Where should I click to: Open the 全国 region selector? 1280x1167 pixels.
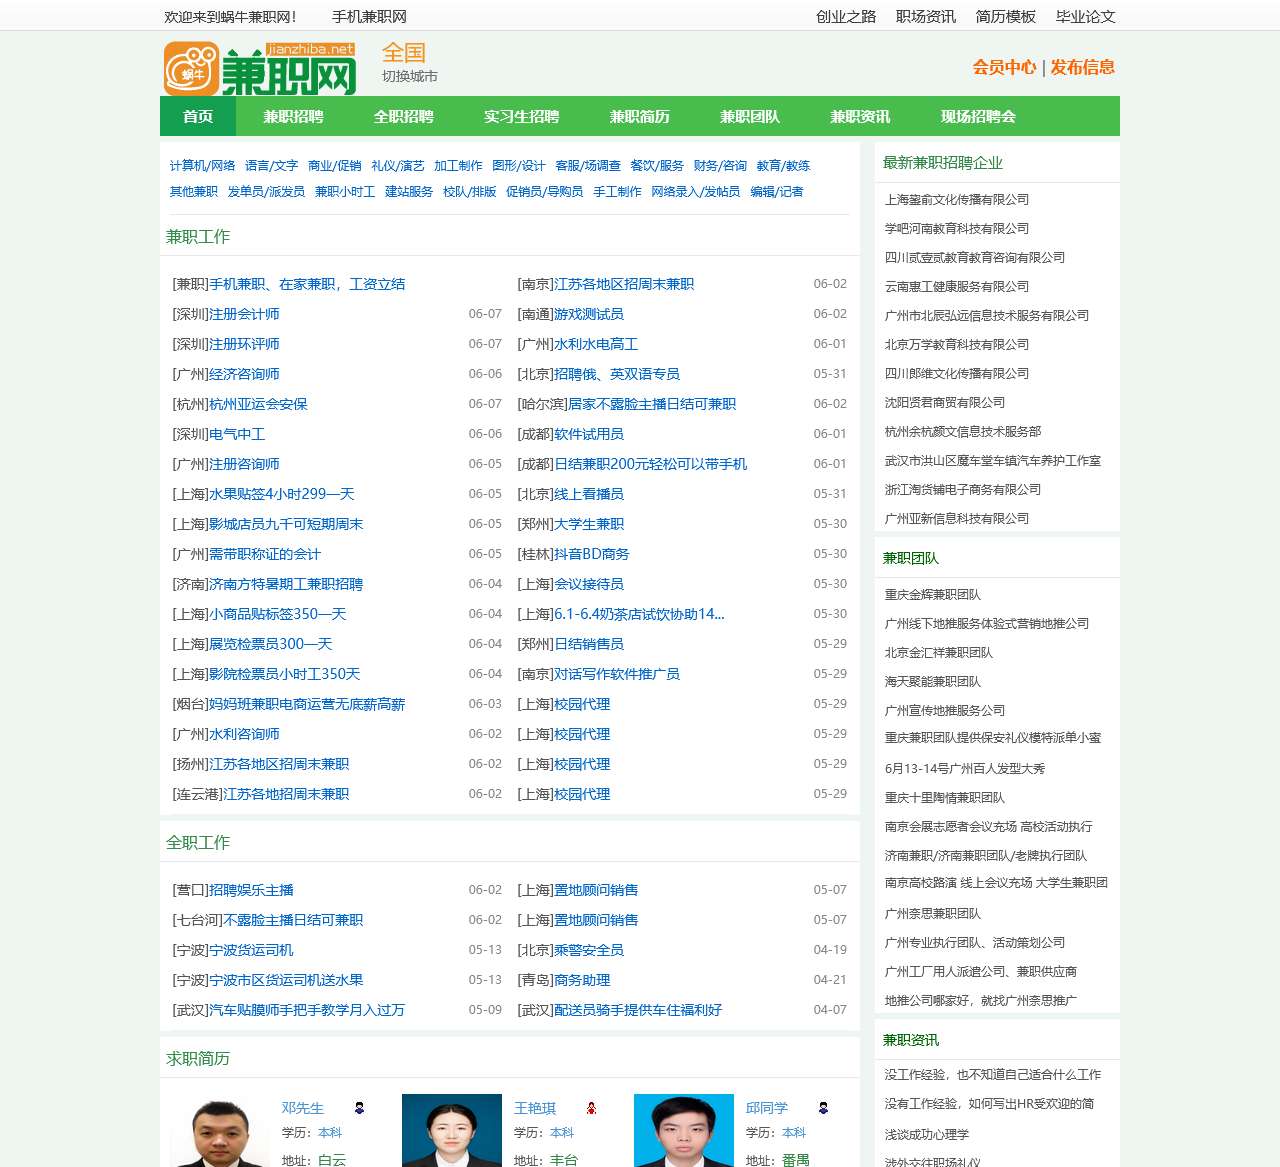click(x=403, y=52)
